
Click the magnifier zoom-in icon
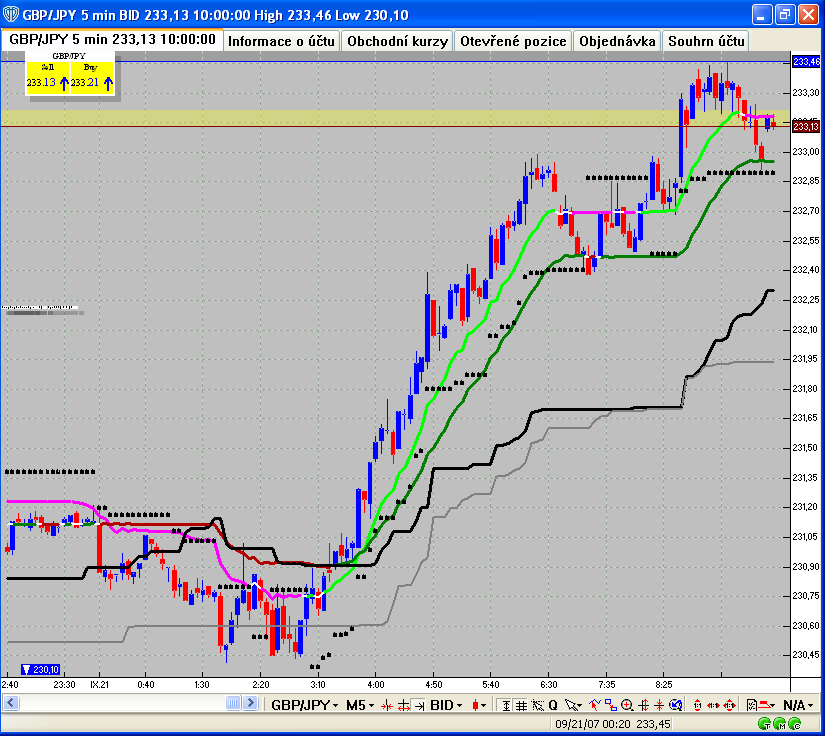[627, 705]
